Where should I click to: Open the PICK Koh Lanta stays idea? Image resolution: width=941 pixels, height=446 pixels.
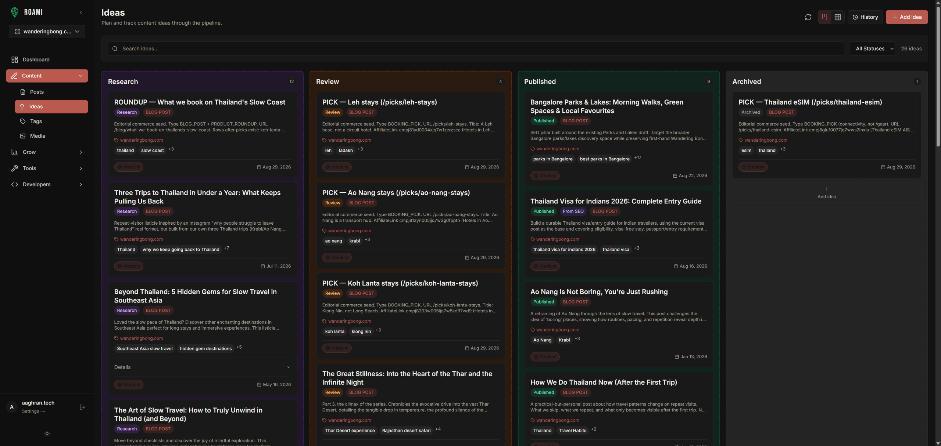pos(400,283)
